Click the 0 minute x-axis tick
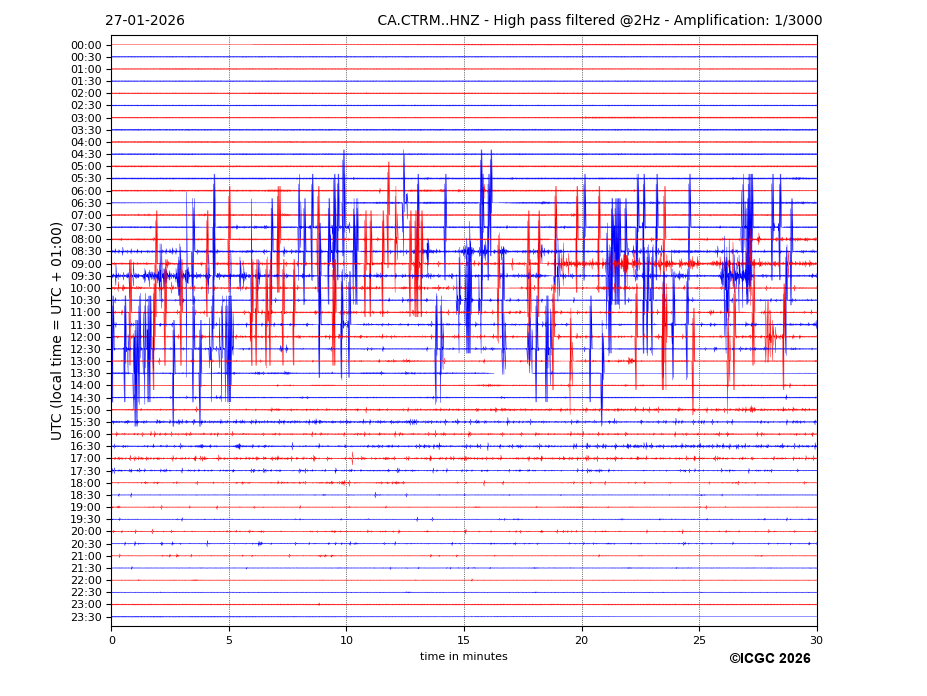 (x=112, y=640)
